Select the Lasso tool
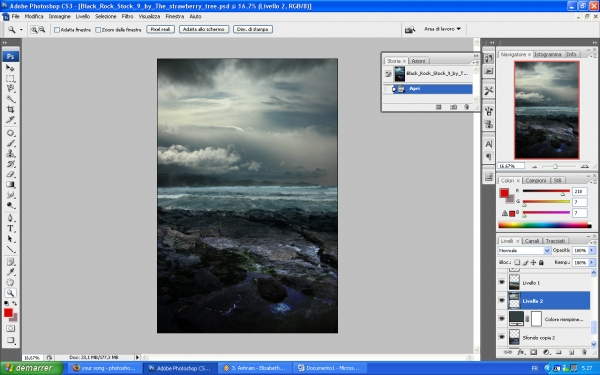Image resolution: width=600 pixels, height=375 pixels. (x=10, y=88)
